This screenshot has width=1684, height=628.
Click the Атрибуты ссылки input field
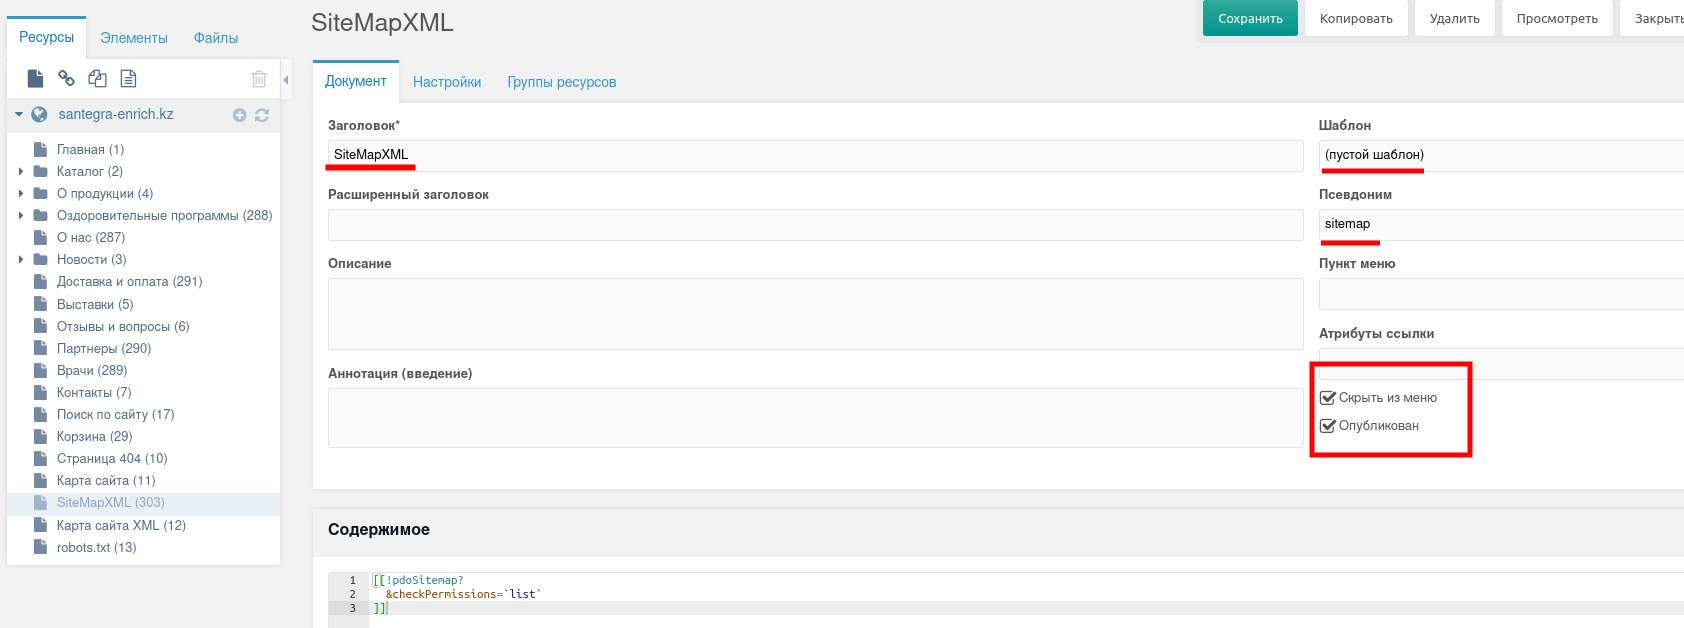tap(1501, 363)
